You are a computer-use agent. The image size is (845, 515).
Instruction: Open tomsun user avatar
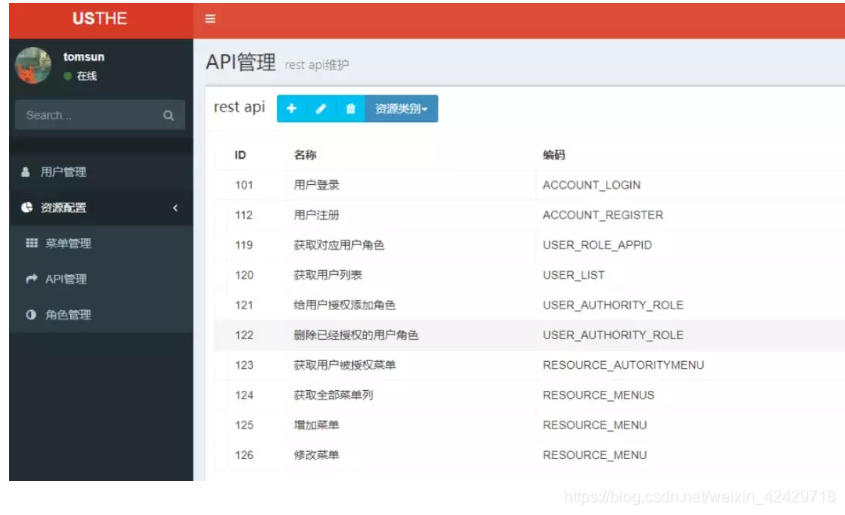pos(33,66)
